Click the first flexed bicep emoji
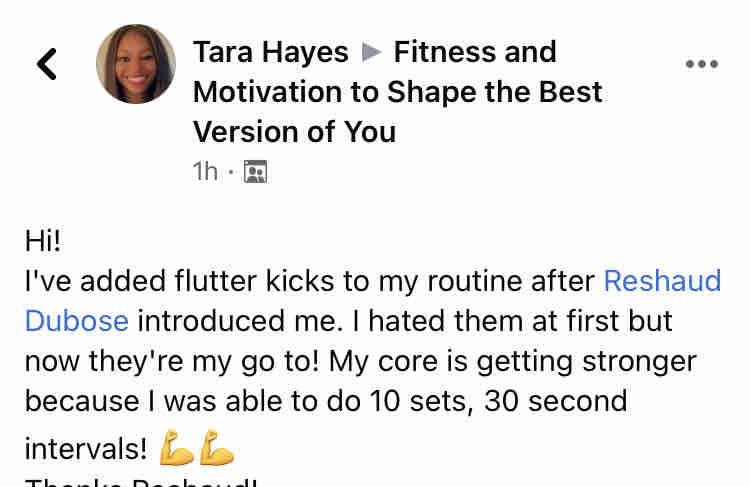Image resolution: width=750 pixels, height=487 pixels. (x=176, y=448)
